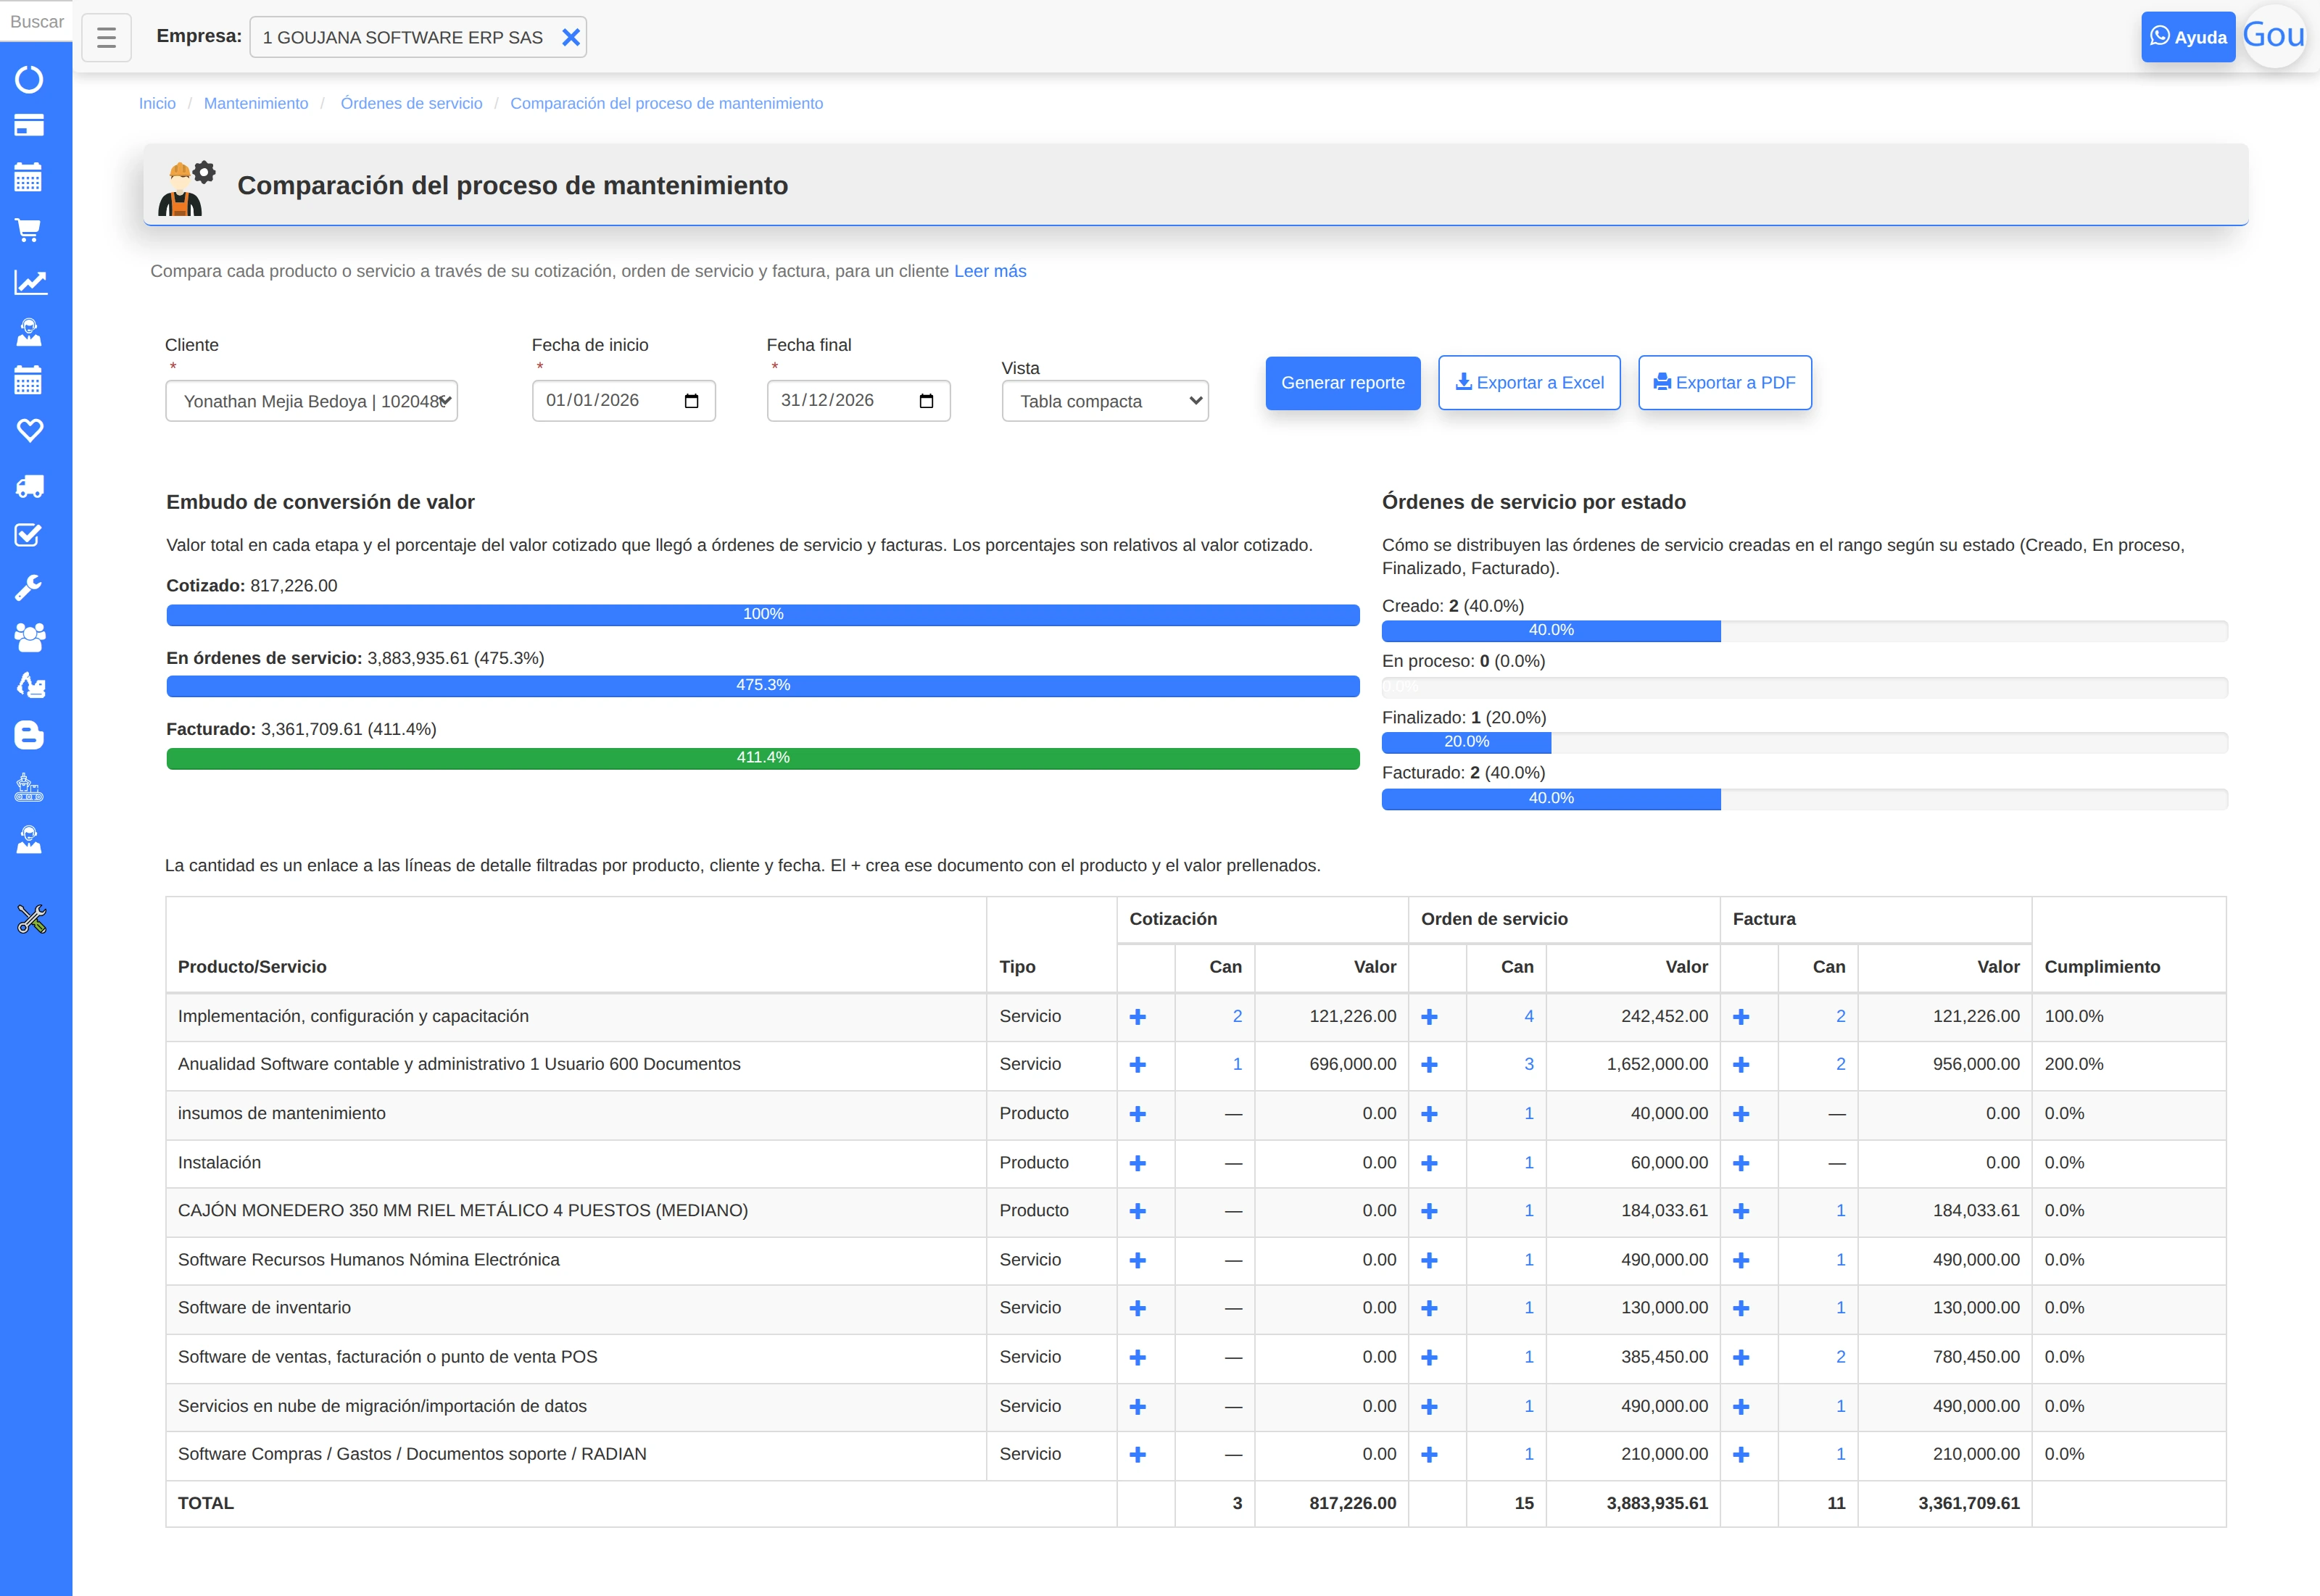The image size is (2320, 1596).
Task: Open the wrench maintenance sidebar icon
Action: (x=29, y=587)
